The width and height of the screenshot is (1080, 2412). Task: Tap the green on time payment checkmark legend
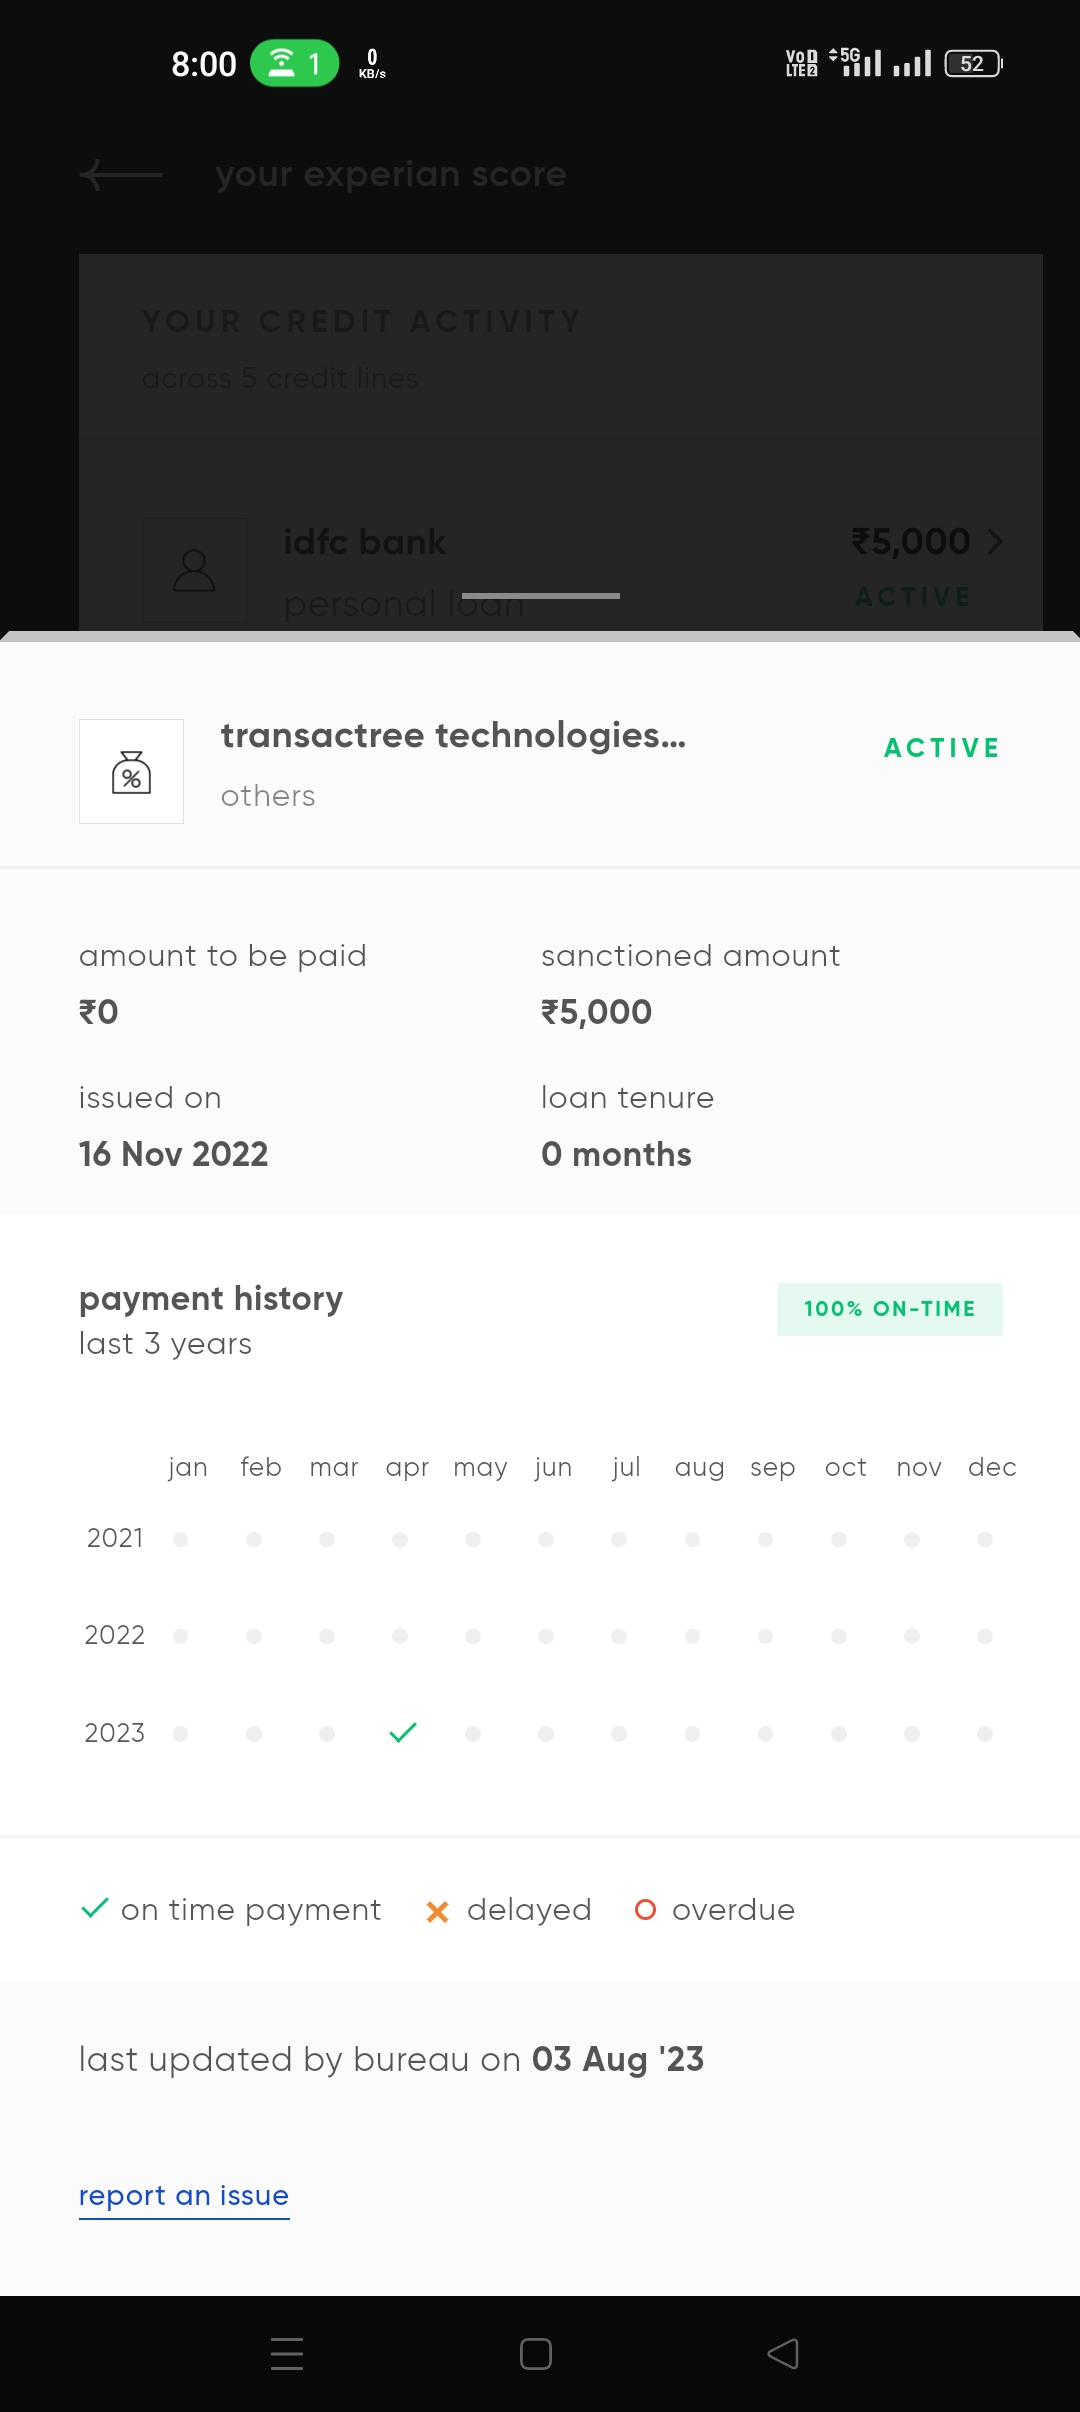point(94,1909)
